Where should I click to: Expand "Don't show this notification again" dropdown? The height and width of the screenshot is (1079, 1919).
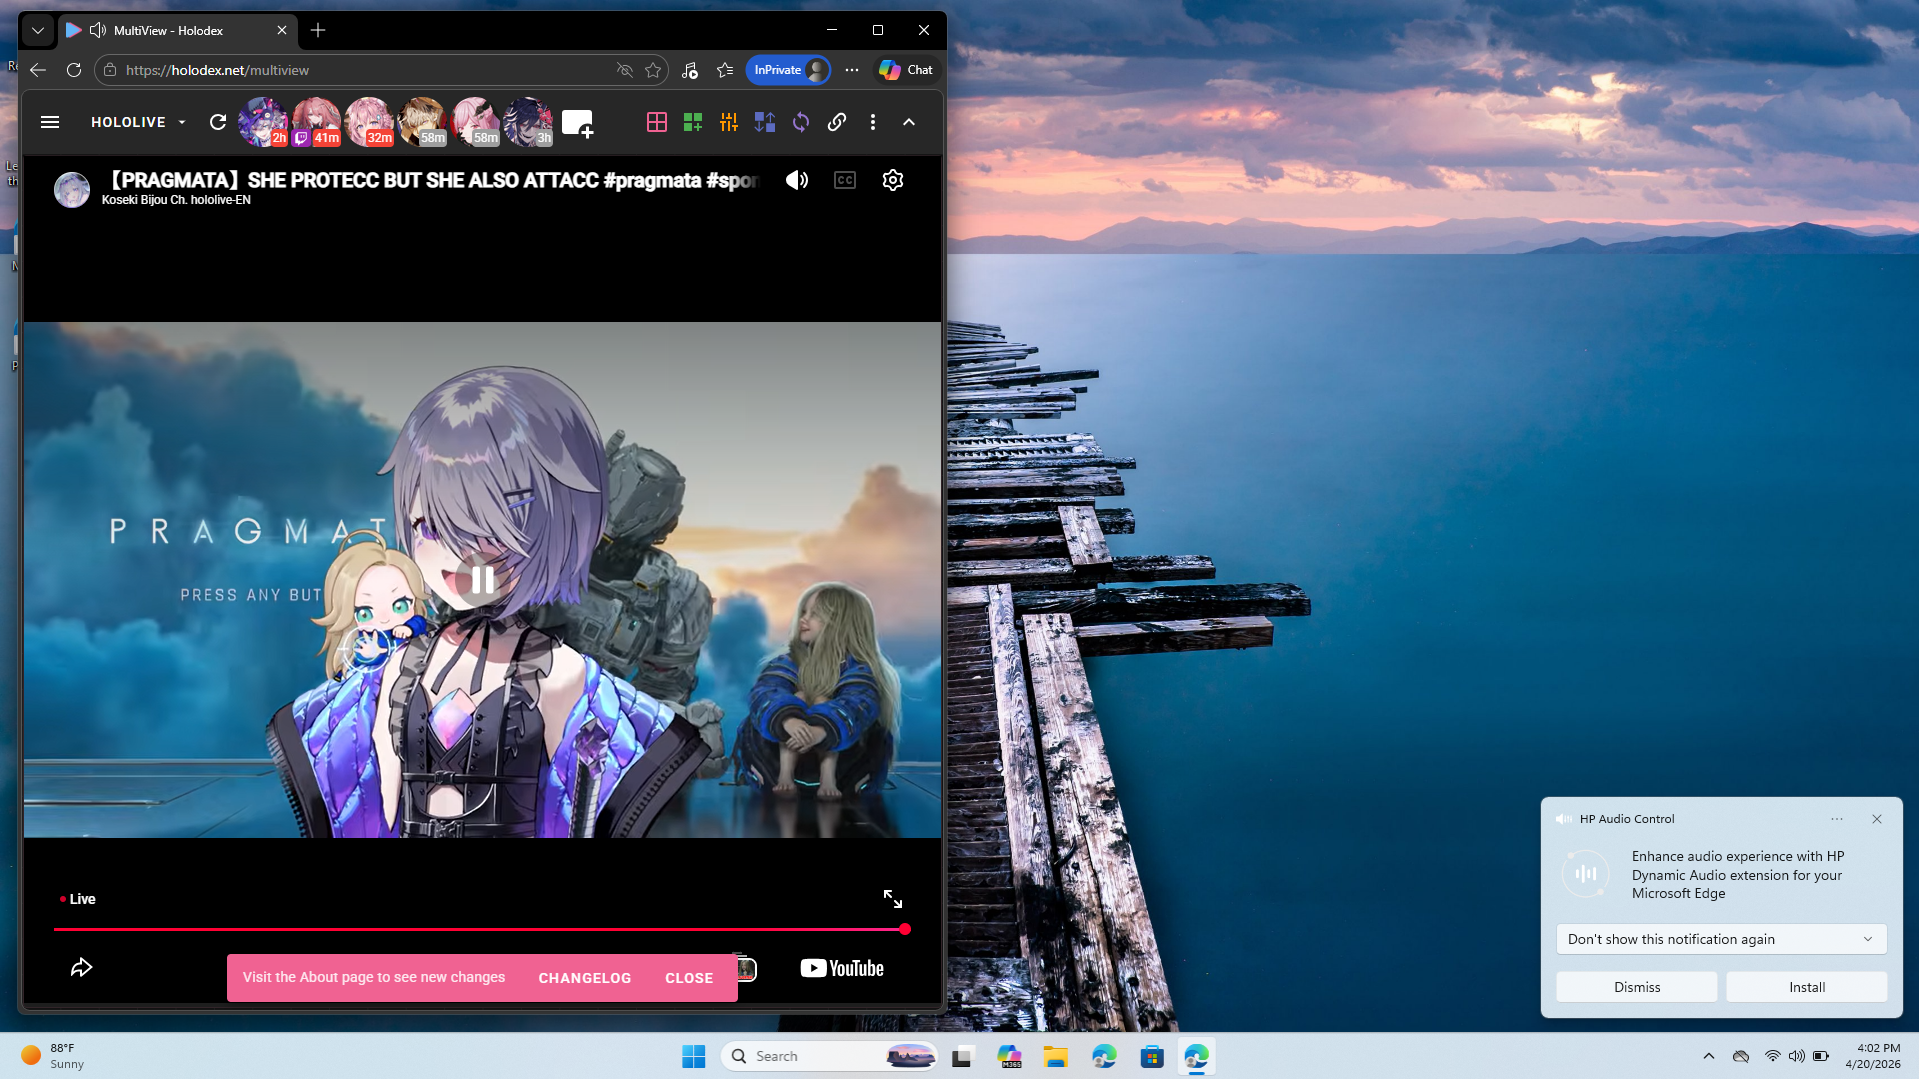click(x=1721, y=939)
